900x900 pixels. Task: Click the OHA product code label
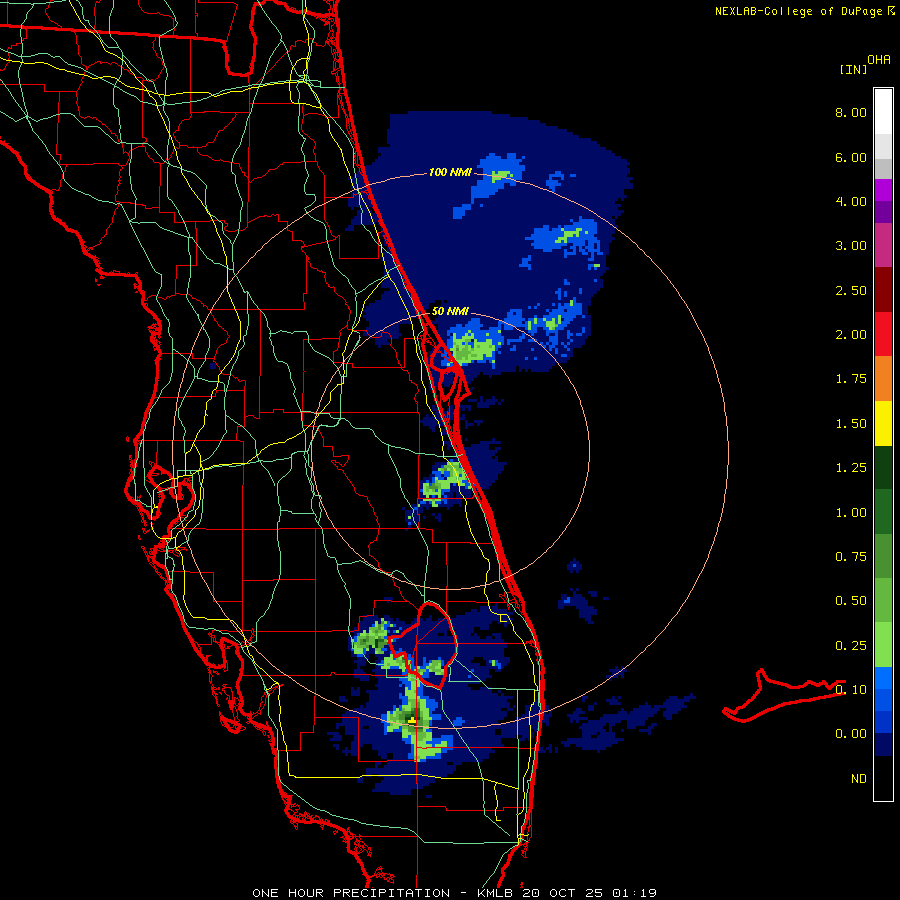click(x=879, y=59)
